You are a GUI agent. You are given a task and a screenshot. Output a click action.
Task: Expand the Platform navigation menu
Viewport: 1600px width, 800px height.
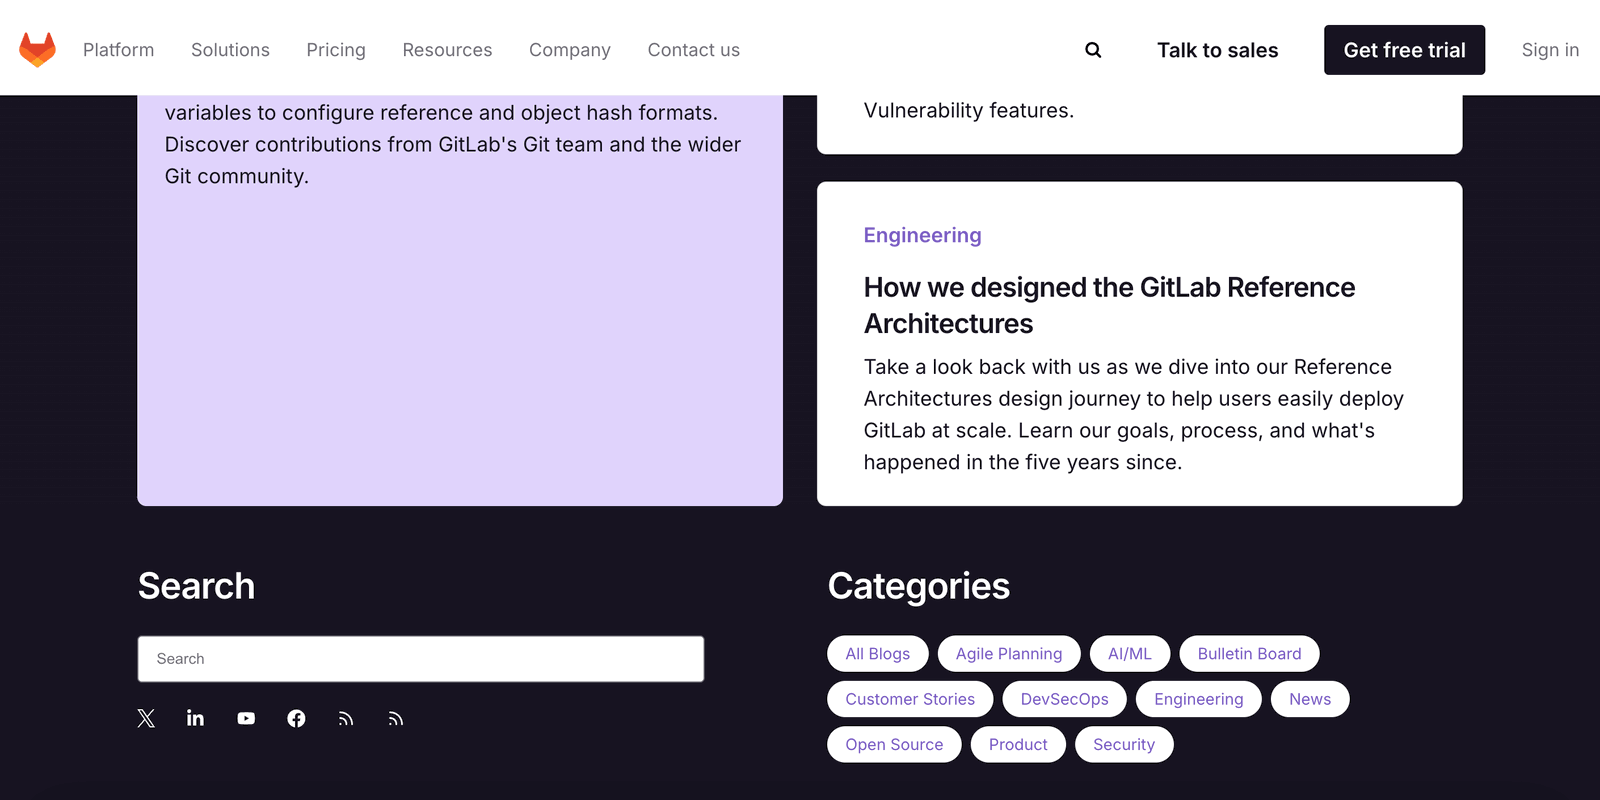coord(118,49)
